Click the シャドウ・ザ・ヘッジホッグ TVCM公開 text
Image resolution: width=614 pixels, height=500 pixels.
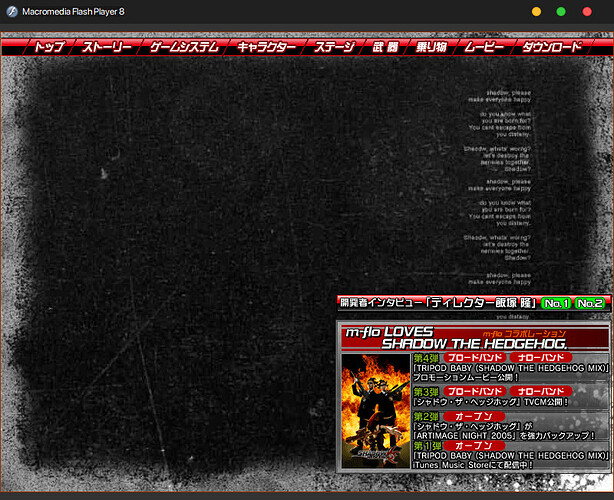491,402
